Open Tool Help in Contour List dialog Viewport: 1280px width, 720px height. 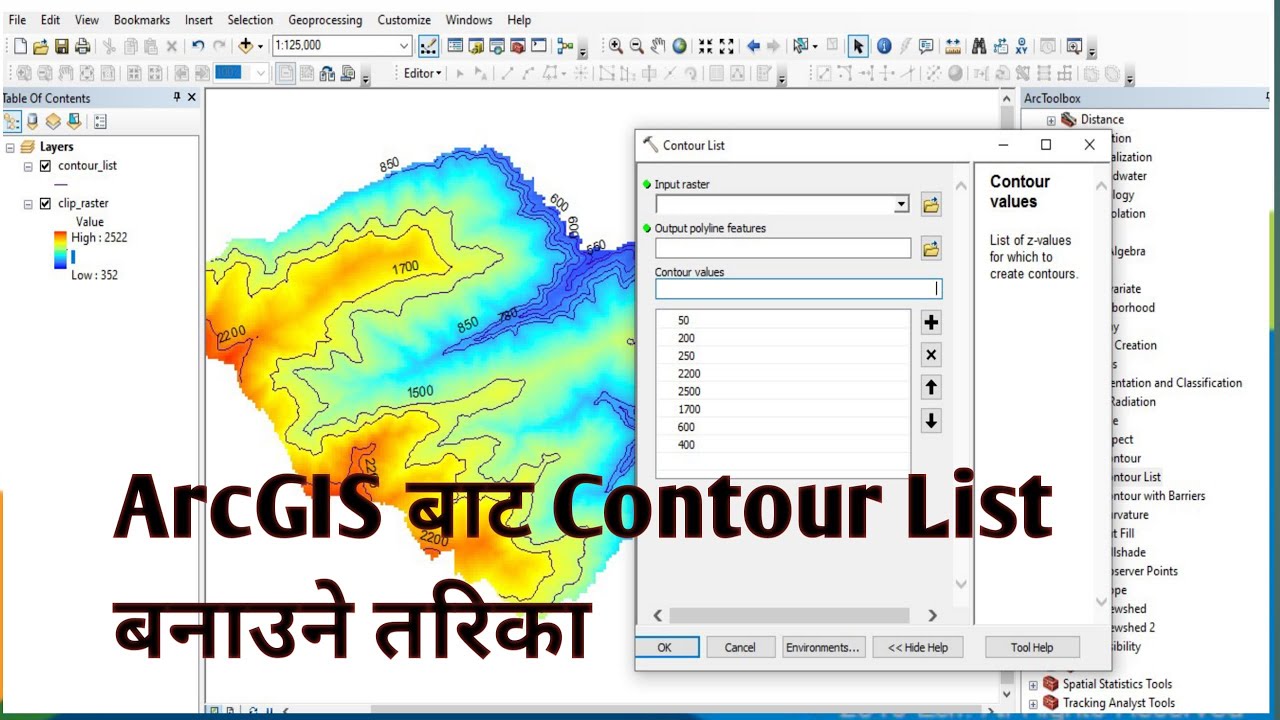click(1032, 647)
